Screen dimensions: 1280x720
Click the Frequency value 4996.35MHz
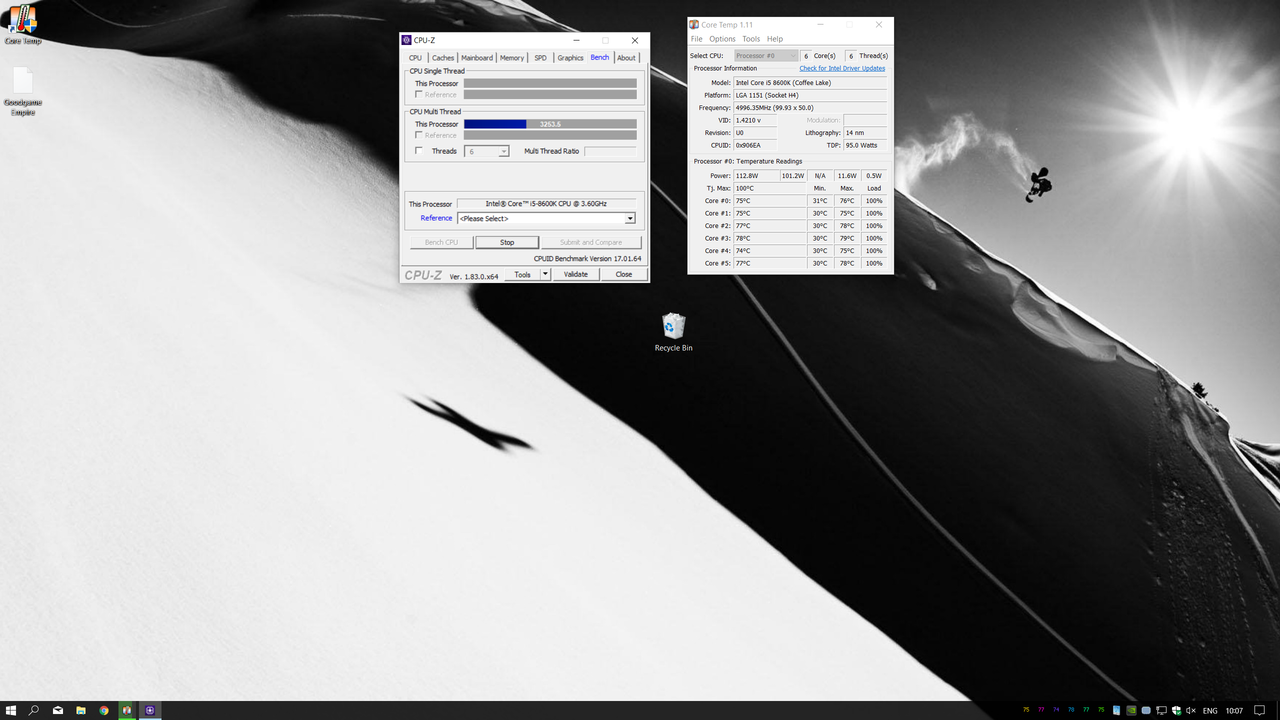click(810, 107)
